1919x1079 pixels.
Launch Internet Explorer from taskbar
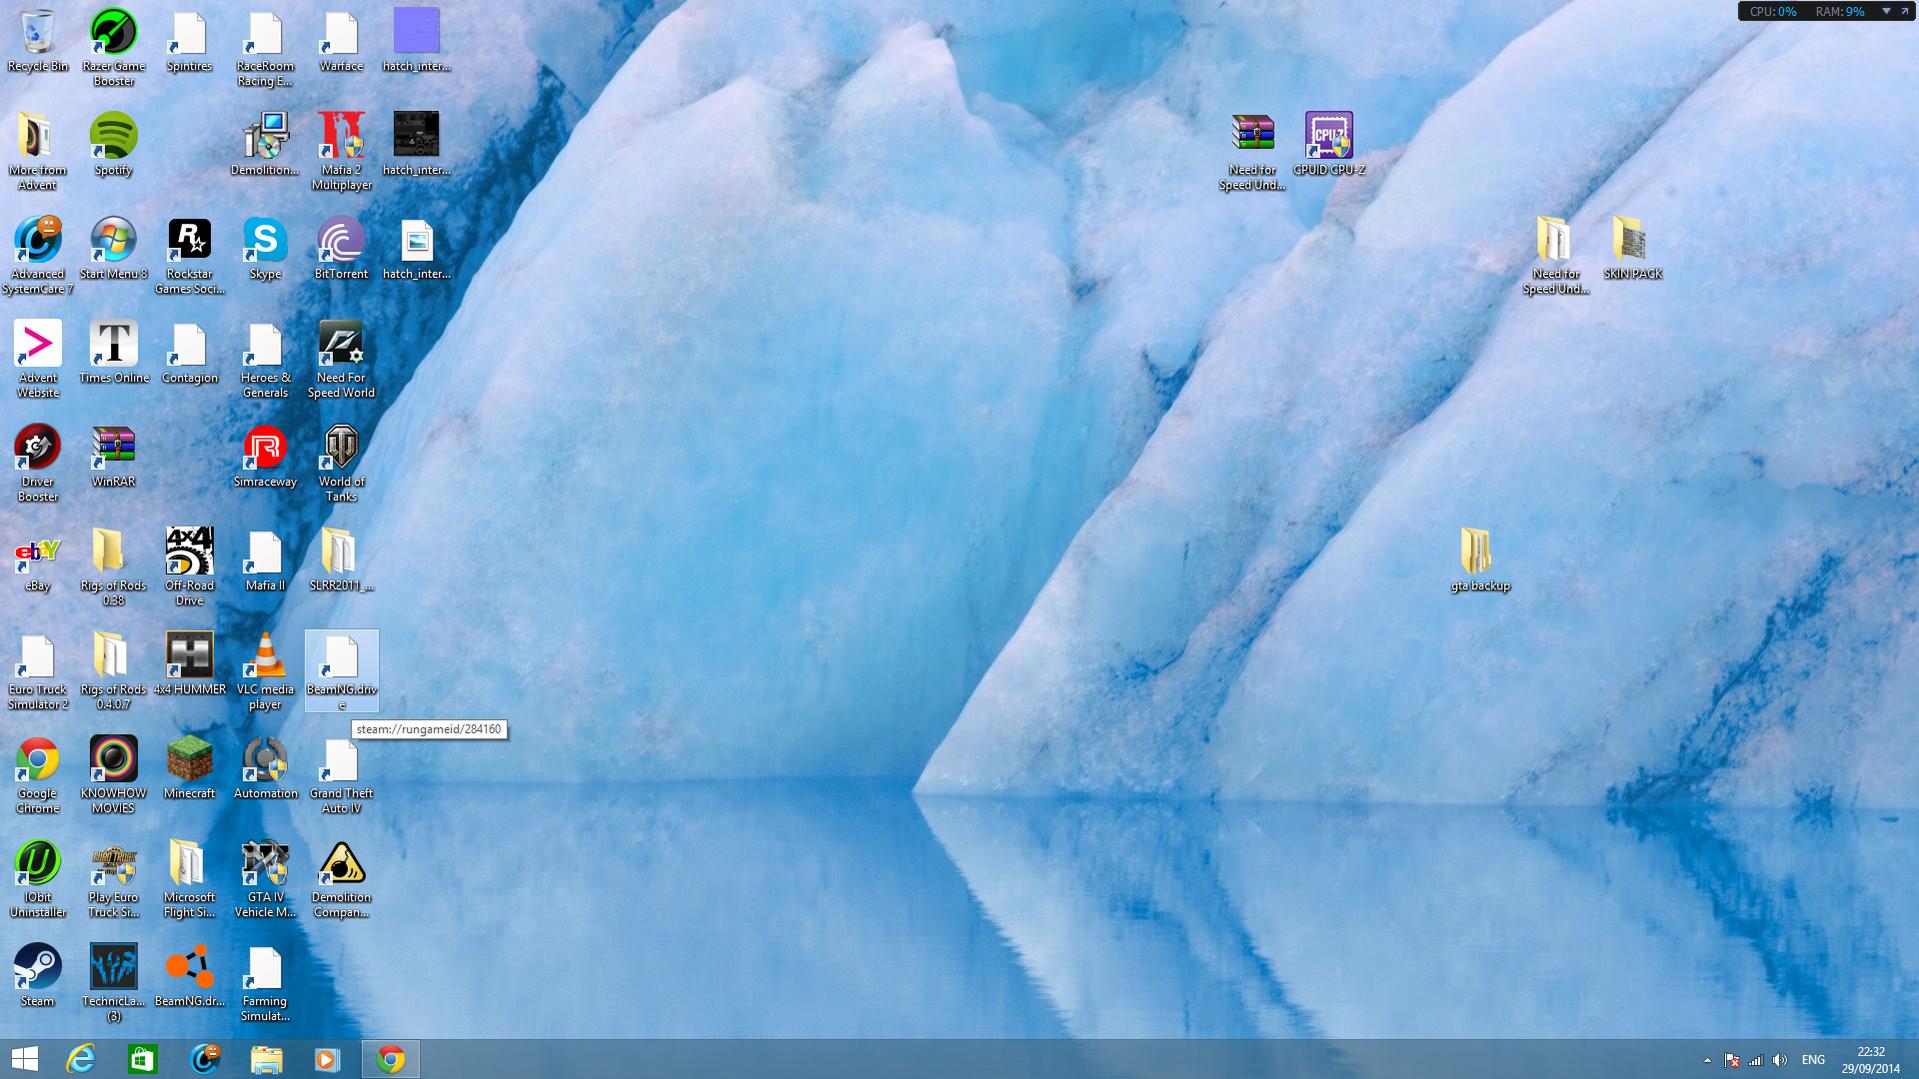[x=80, y=1059]
